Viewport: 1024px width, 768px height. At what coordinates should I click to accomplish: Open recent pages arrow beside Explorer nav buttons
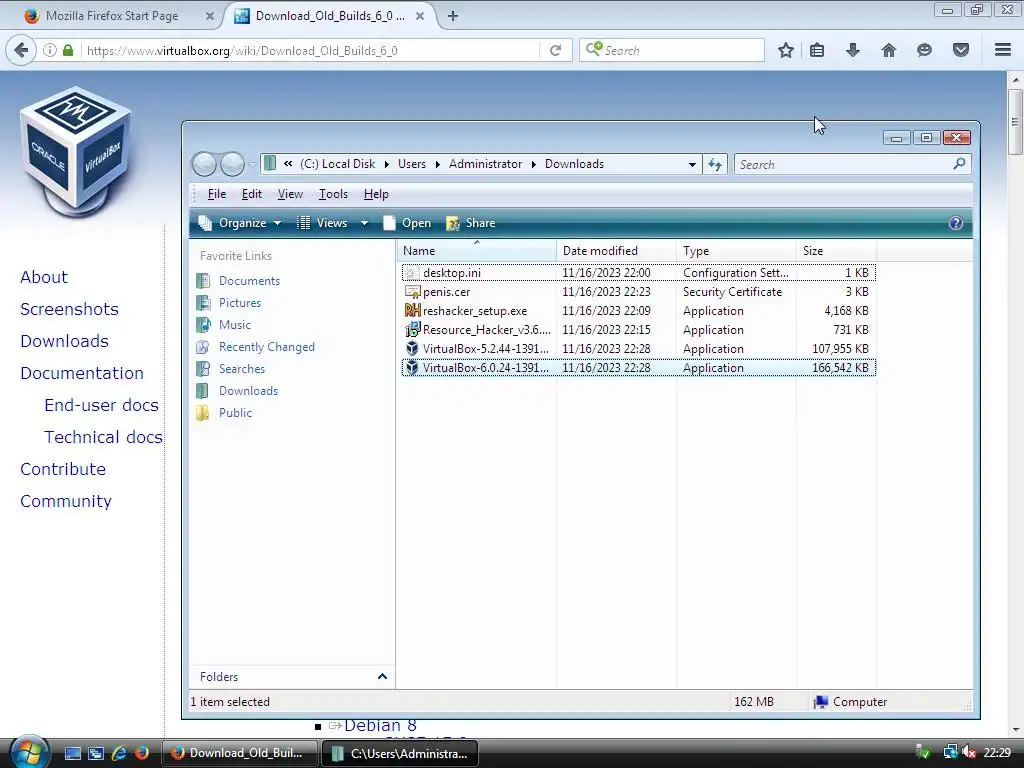(x=251, y=165)
